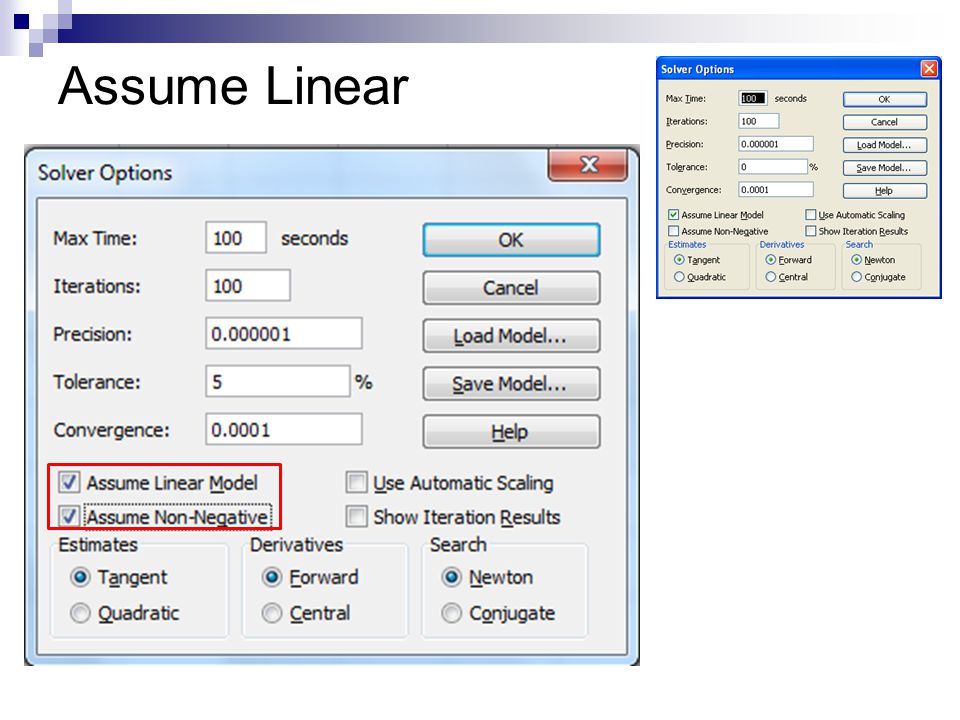Select Conjugate radio in small dialog
The image size is (960, 720).
click(x=857, y=277)
